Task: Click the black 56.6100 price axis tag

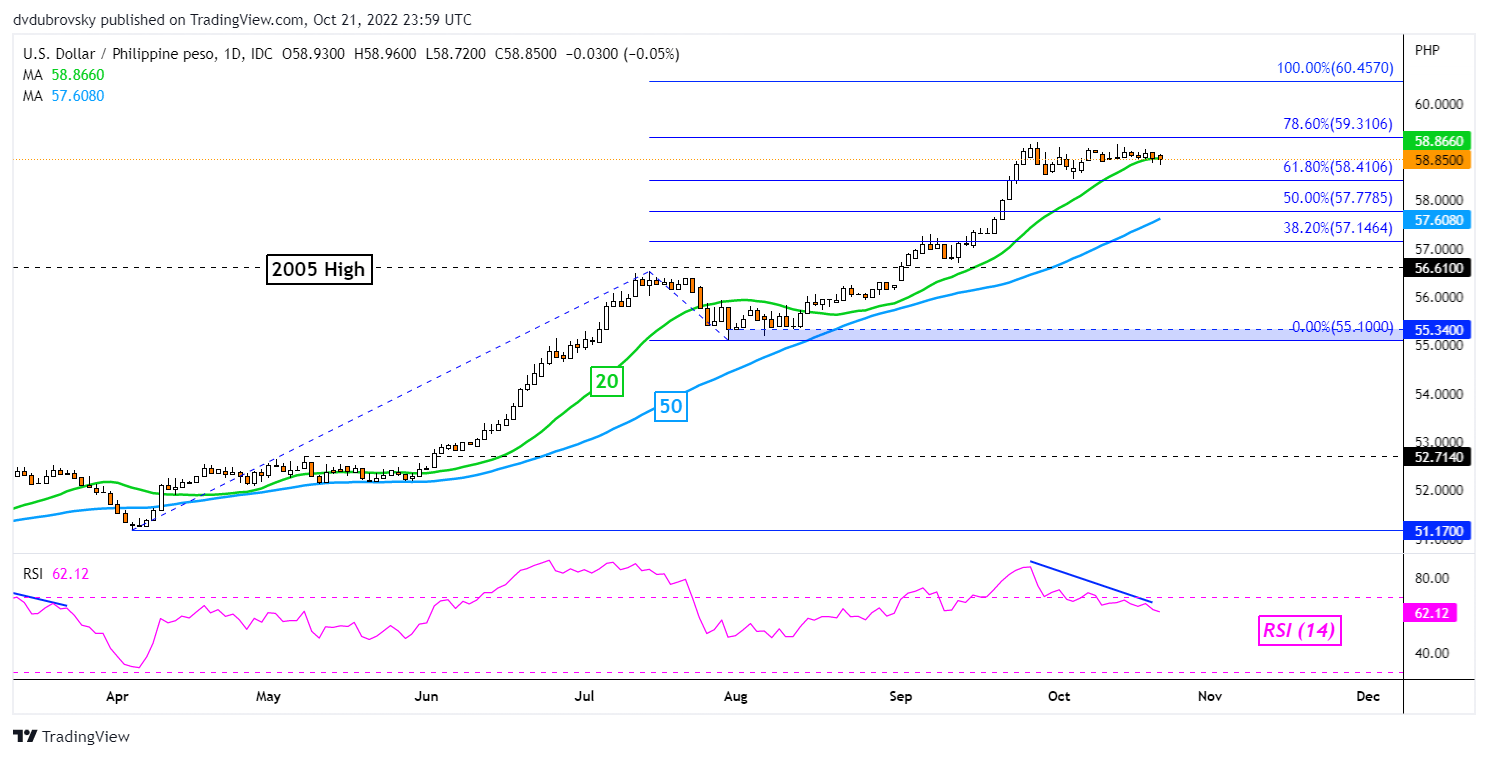Action: [x=1437, y=268]
